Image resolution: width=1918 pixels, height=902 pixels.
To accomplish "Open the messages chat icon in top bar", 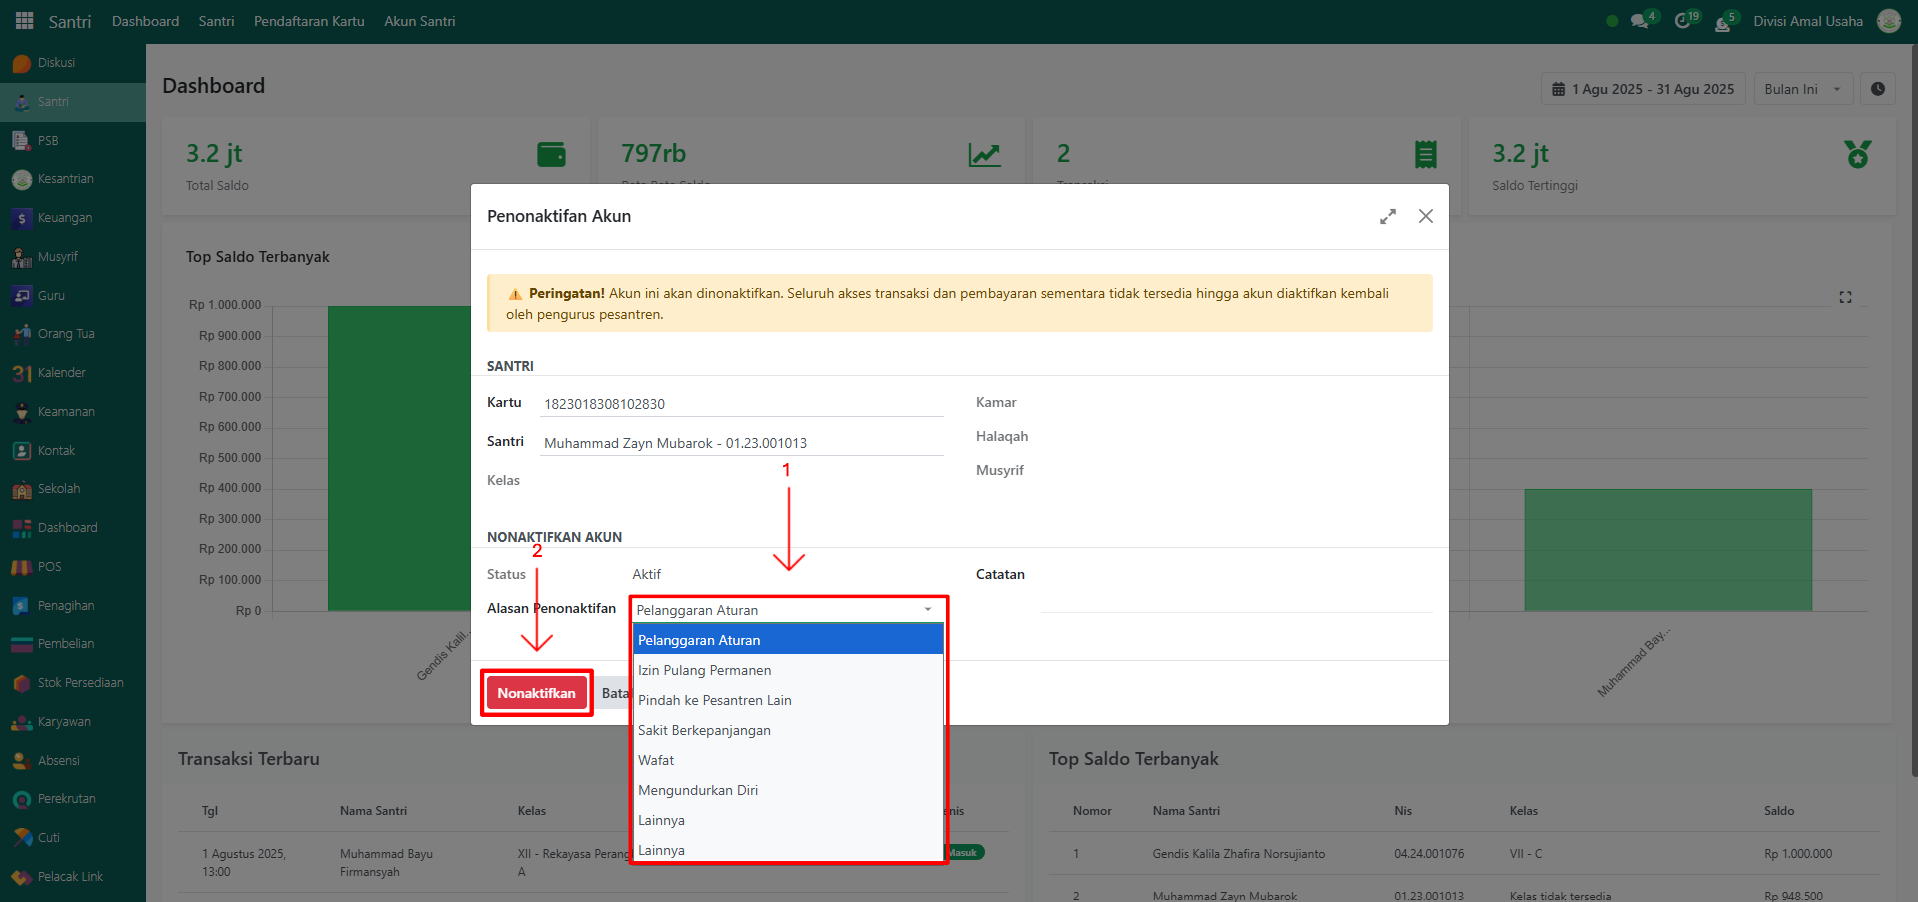I will pyautogui.click(x=1639, y=21).
